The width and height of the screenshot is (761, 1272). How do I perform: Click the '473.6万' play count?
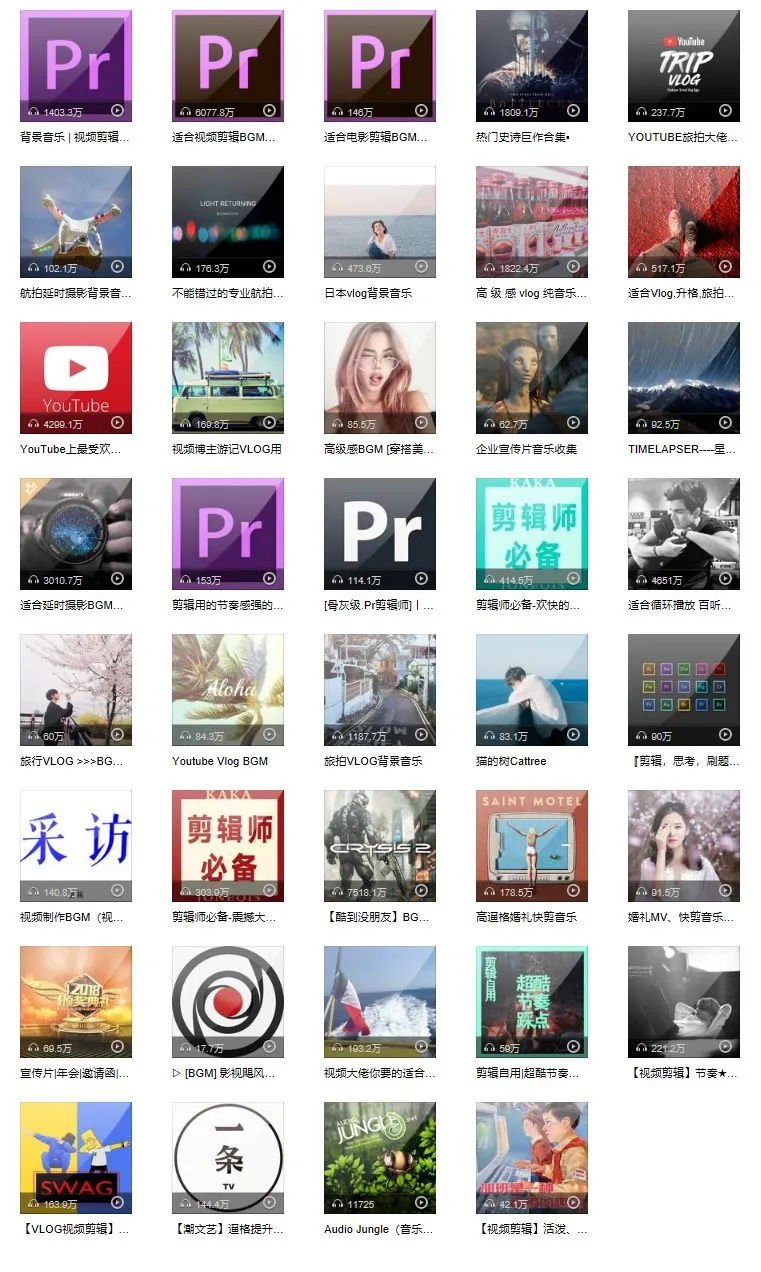(364, 269)
